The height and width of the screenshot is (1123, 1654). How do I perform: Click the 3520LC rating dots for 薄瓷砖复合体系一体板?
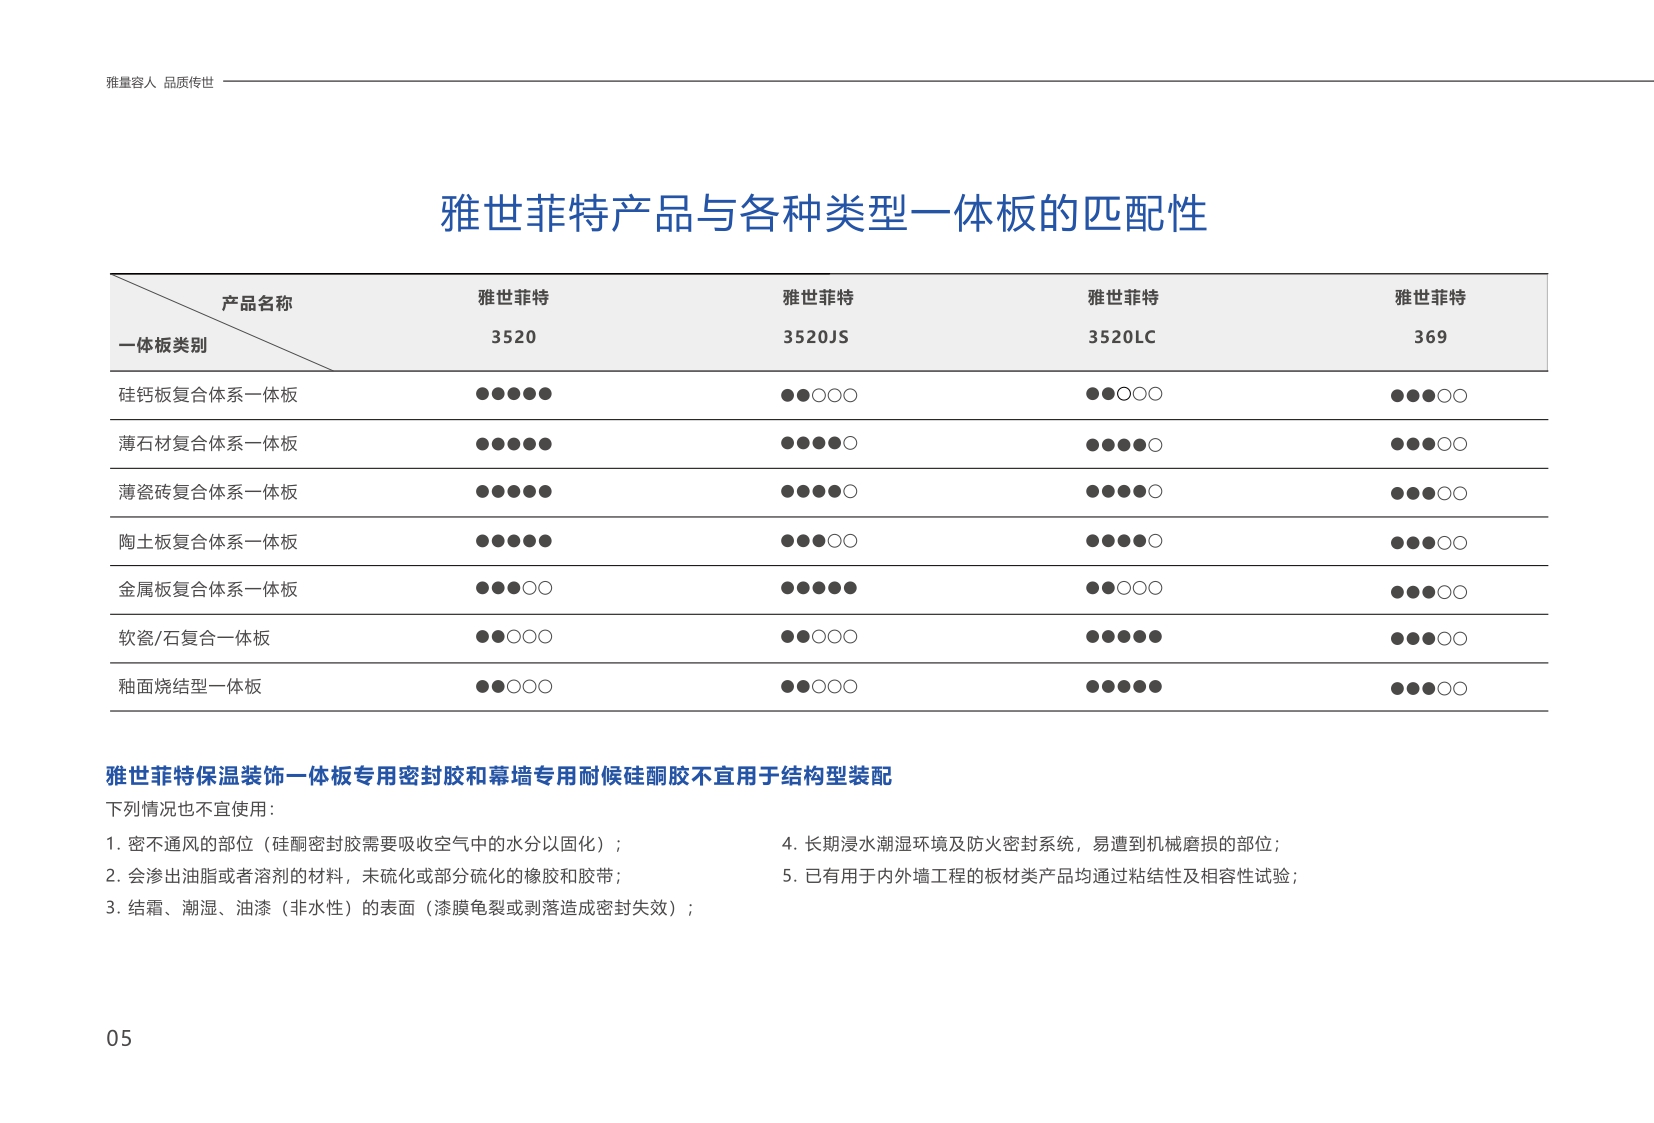[1124, 491]
